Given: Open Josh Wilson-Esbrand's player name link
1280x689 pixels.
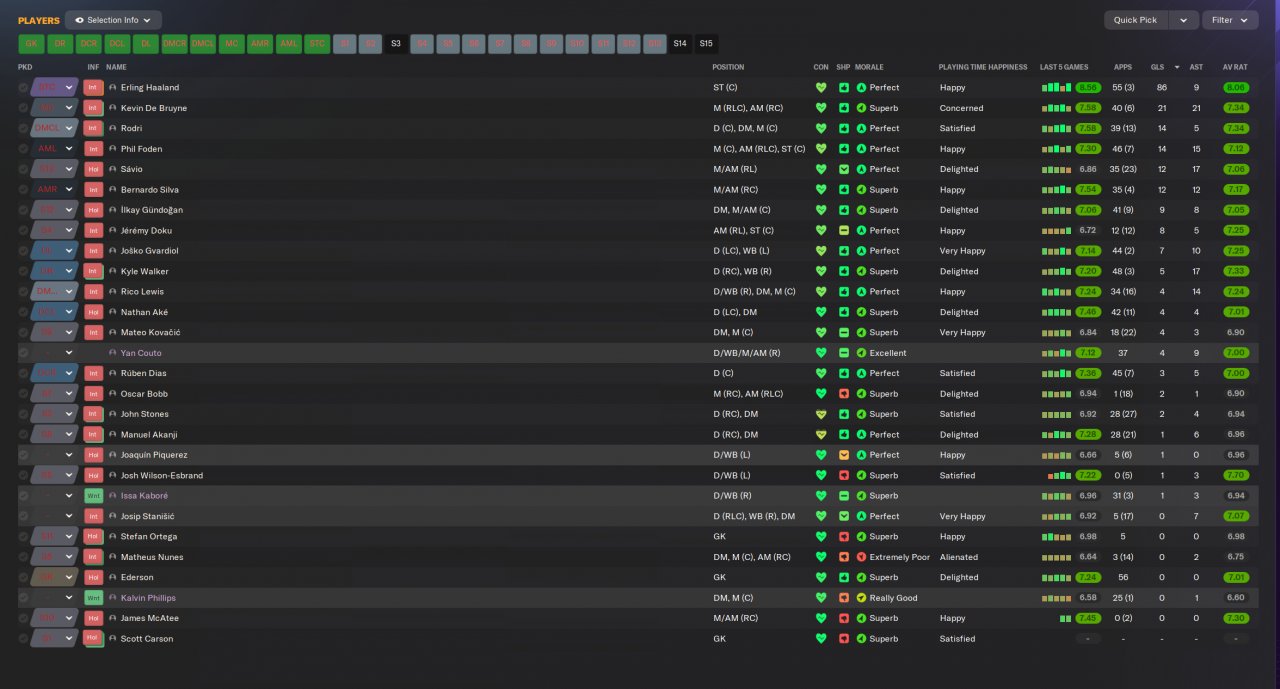Looking at the screenshot, I should (162, 476).
